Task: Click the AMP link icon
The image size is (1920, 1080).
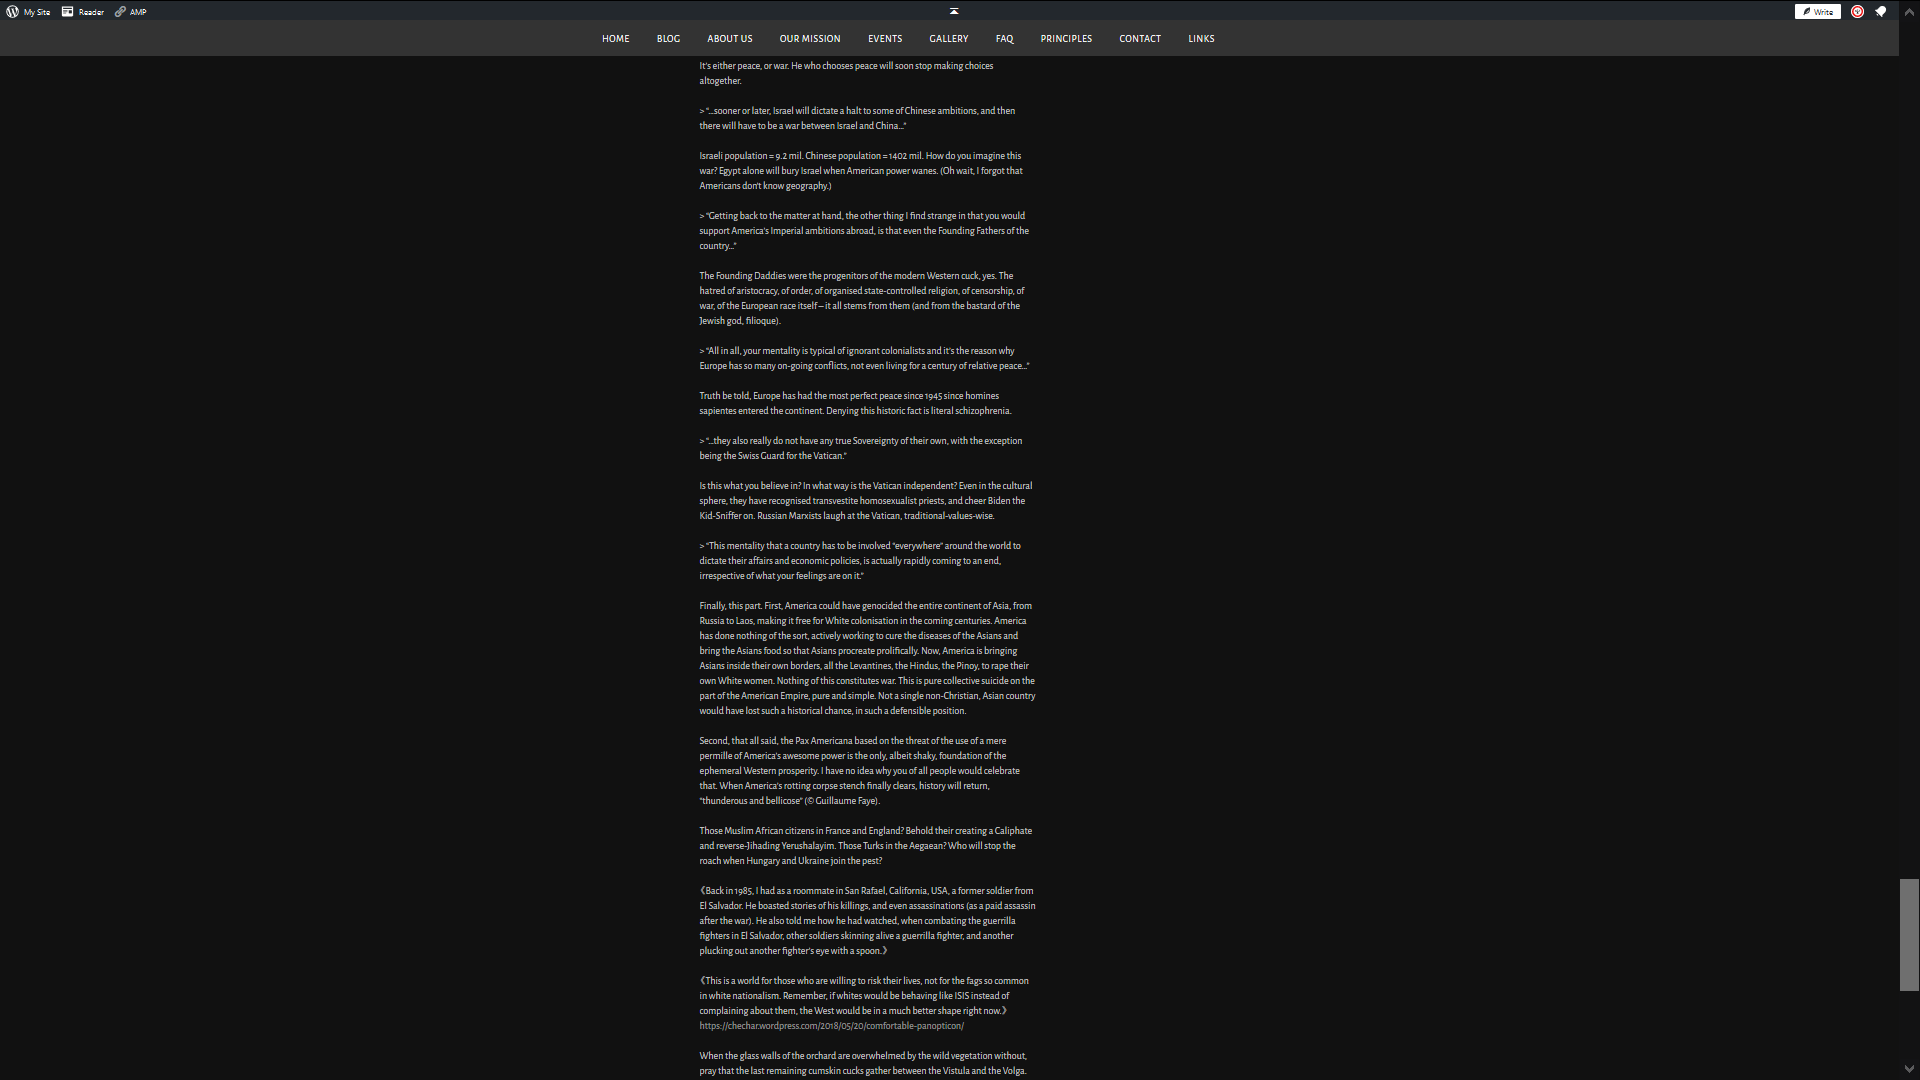Action: pyautogui.click(x=120, y=12)
